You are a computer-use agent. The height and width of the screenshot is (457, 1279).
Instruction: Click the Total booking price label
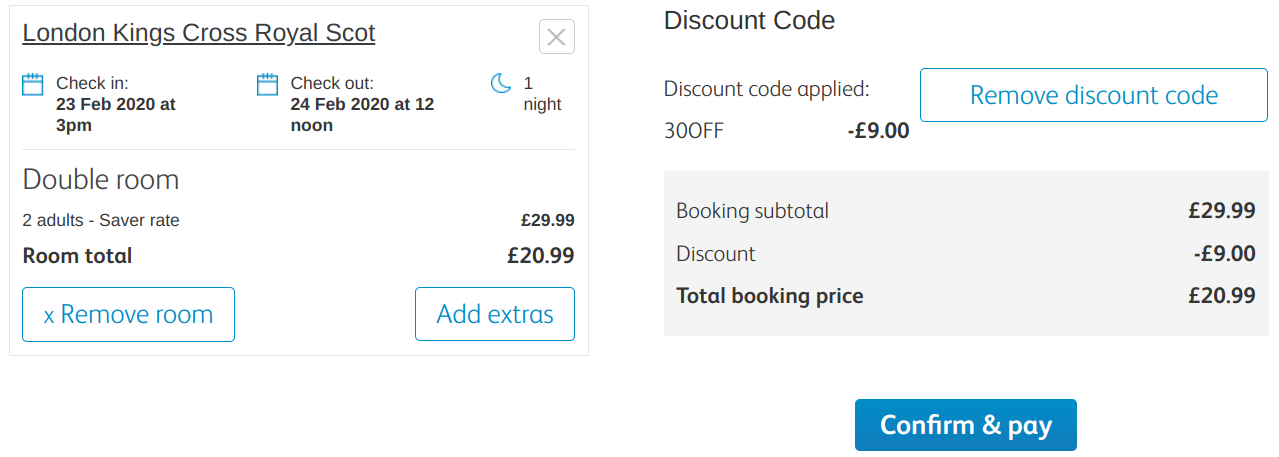(x=769, y=296)
